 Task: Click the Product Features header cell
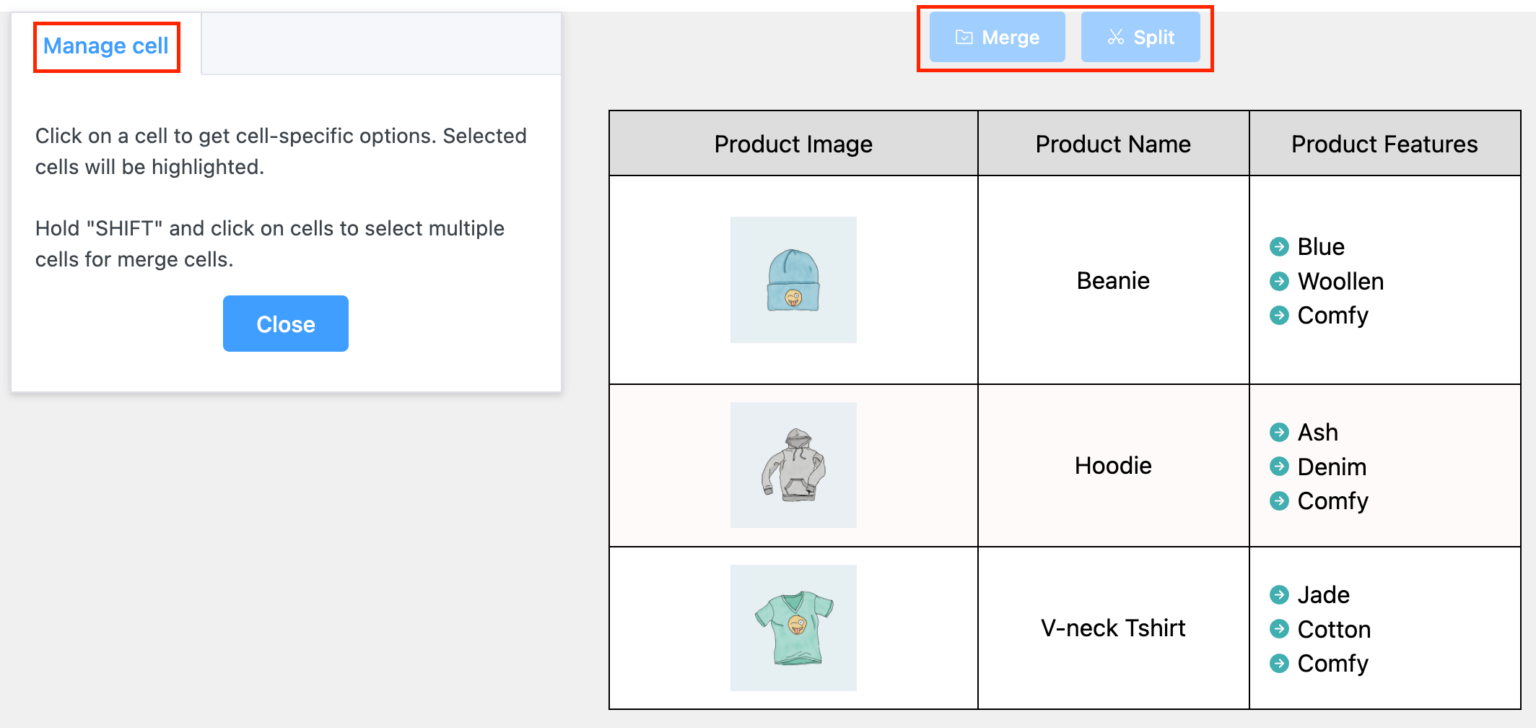(1384, 143)
